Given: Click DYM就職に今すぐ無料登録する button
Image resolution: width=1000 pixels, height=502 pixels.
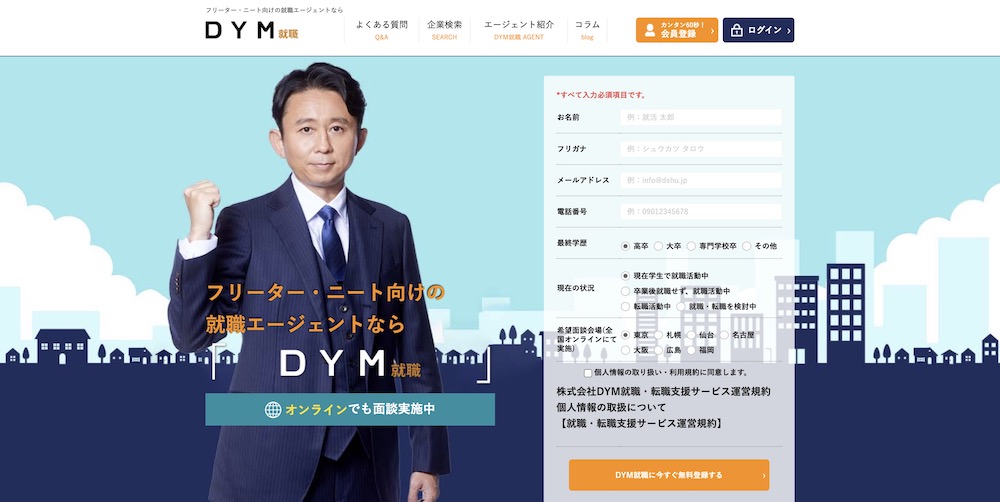Looking at the screenshot, I should (669, 475).
